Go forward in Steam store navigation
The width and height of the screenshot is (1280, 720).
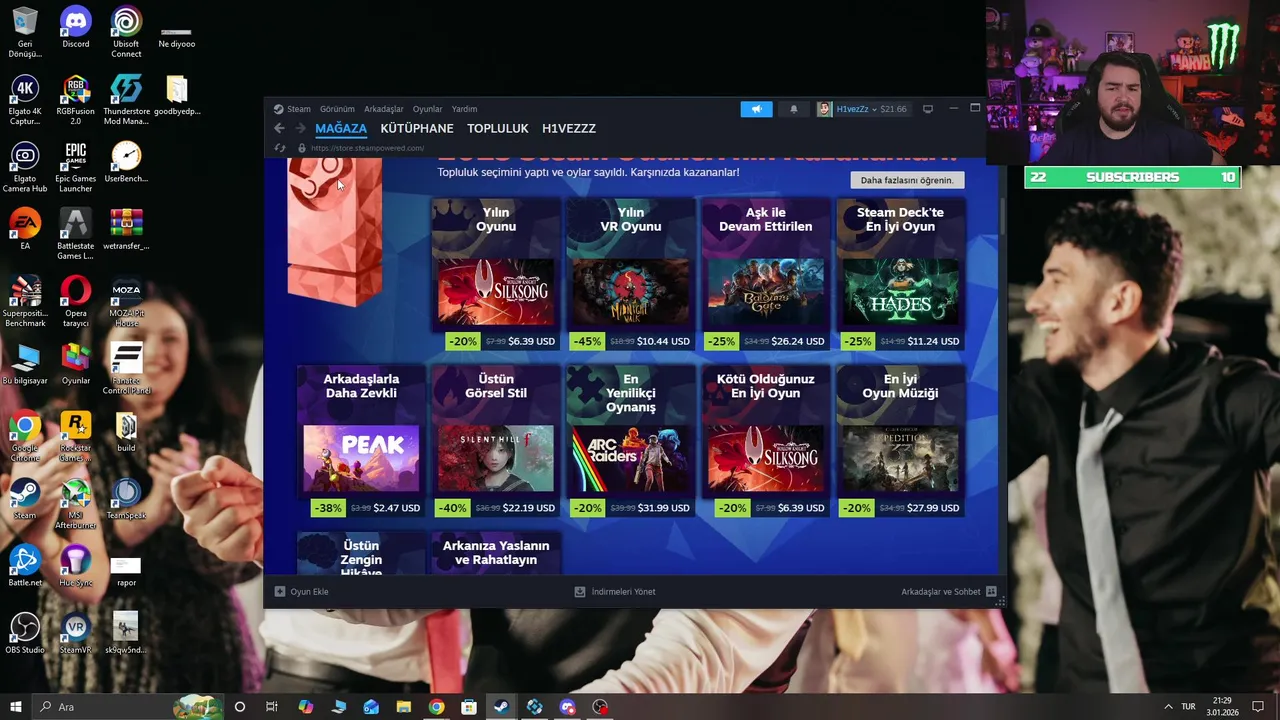[300, 128]
